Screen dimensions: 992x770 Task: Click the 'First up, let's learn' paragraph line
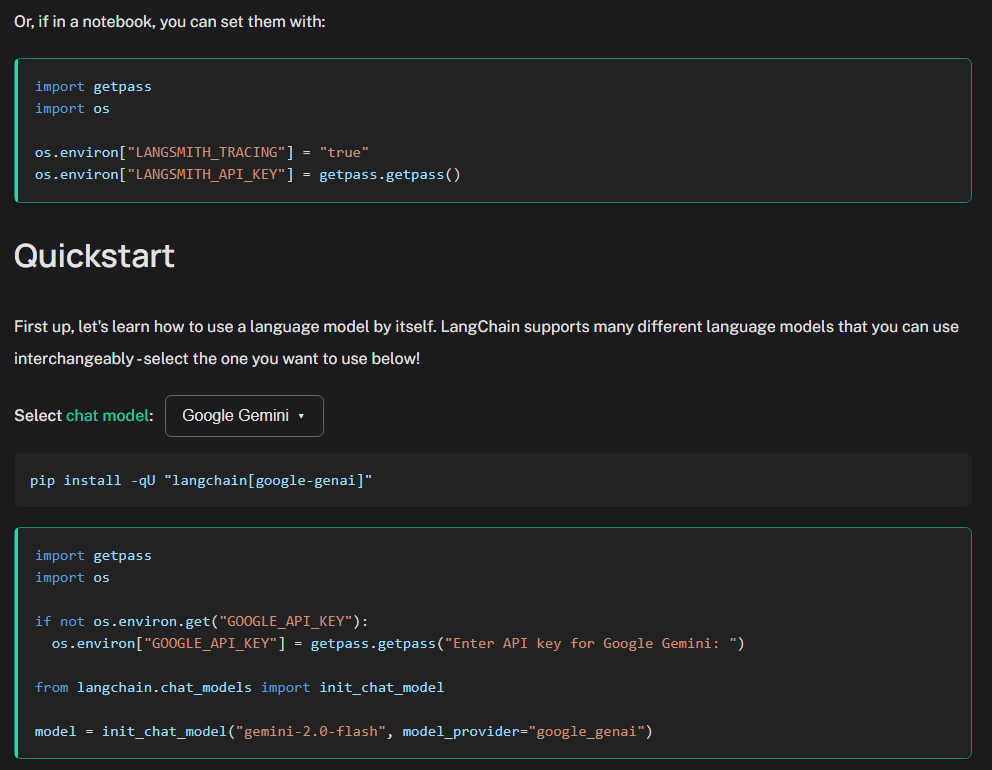[x=486, y=327]
